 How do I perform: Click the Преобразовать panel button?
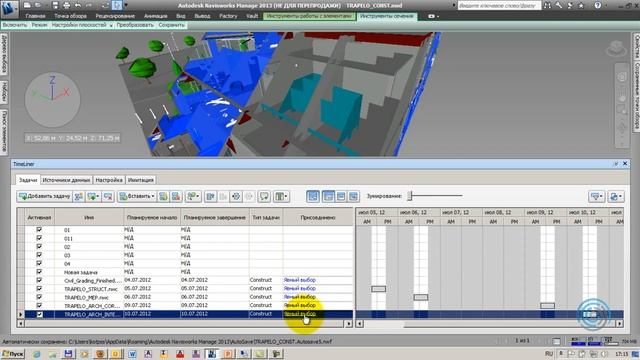[x=135, y=25]
